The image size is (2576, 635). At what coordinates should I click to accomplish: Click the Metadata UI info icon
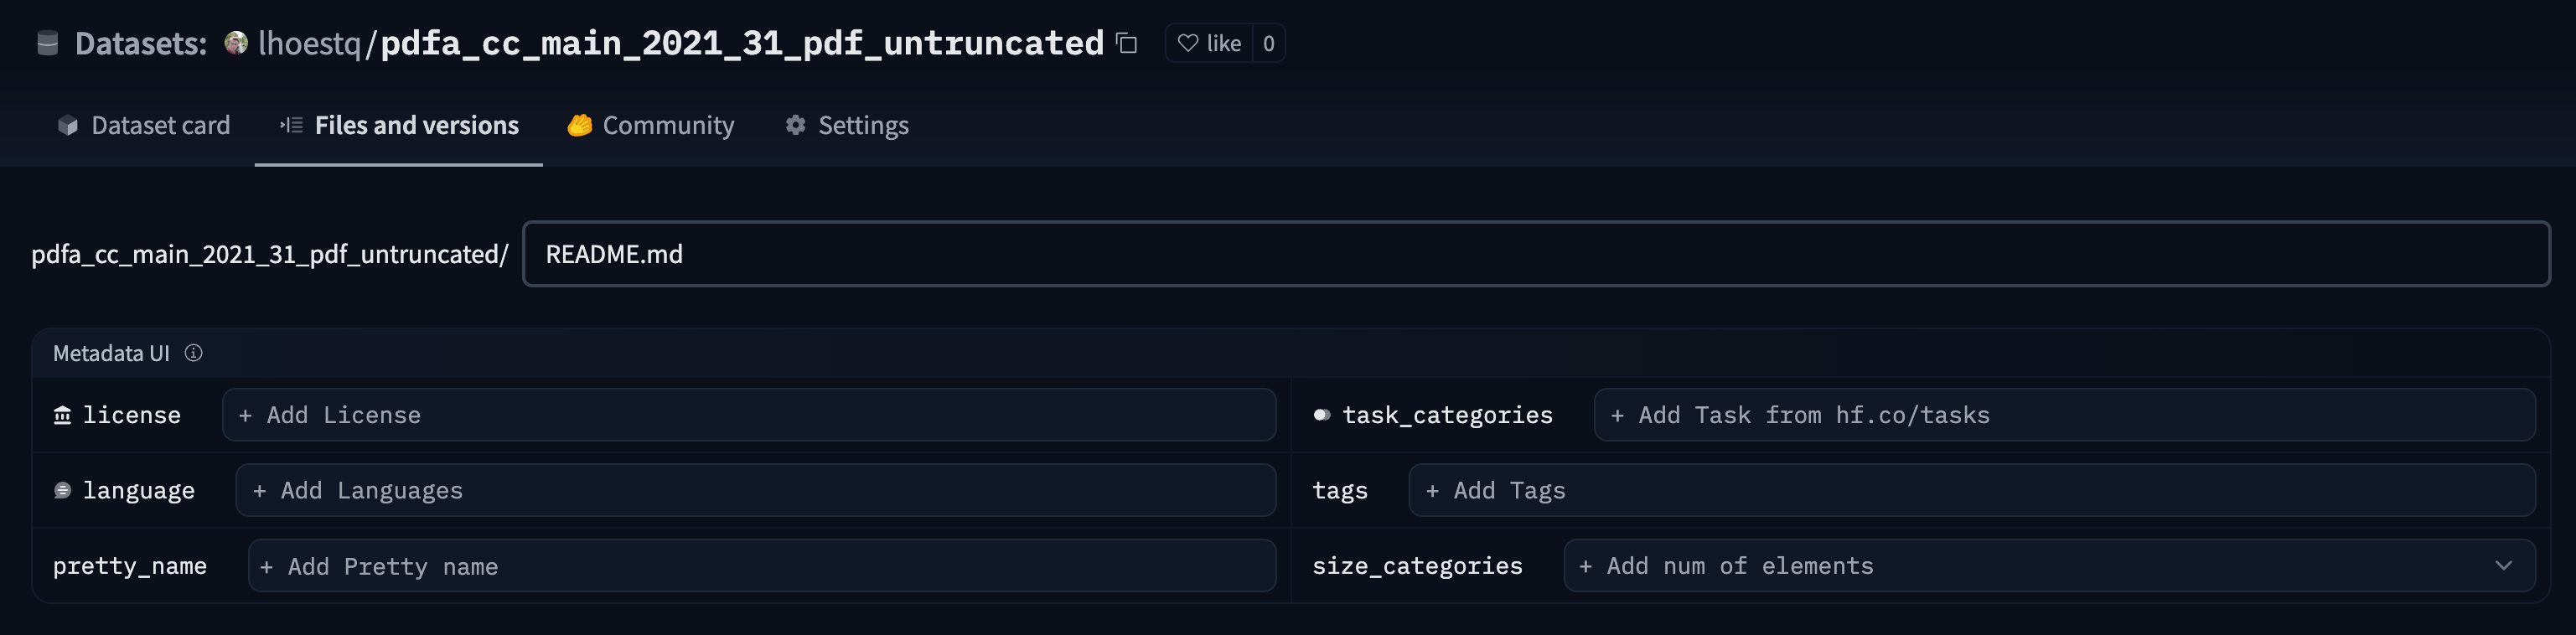click(194, 353)
